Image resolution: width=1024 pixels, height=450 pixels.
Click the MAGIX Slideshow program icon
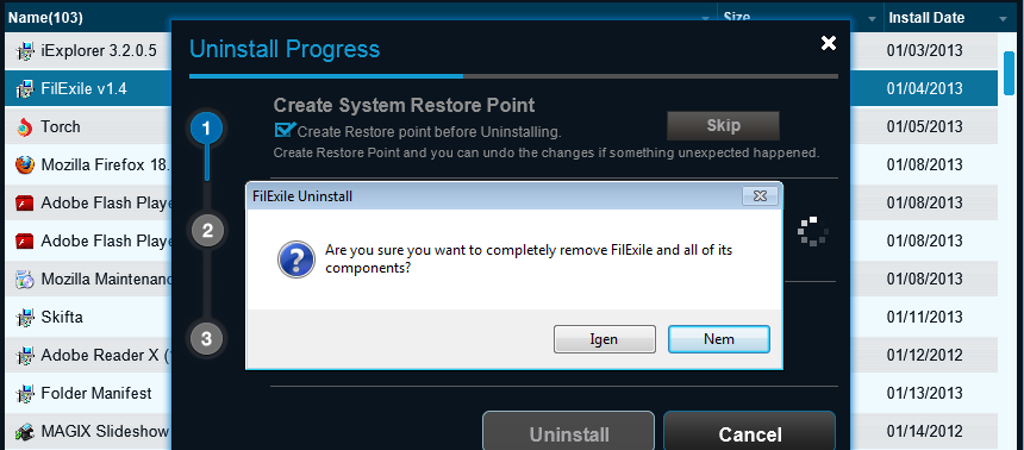(x=24, y=432)
